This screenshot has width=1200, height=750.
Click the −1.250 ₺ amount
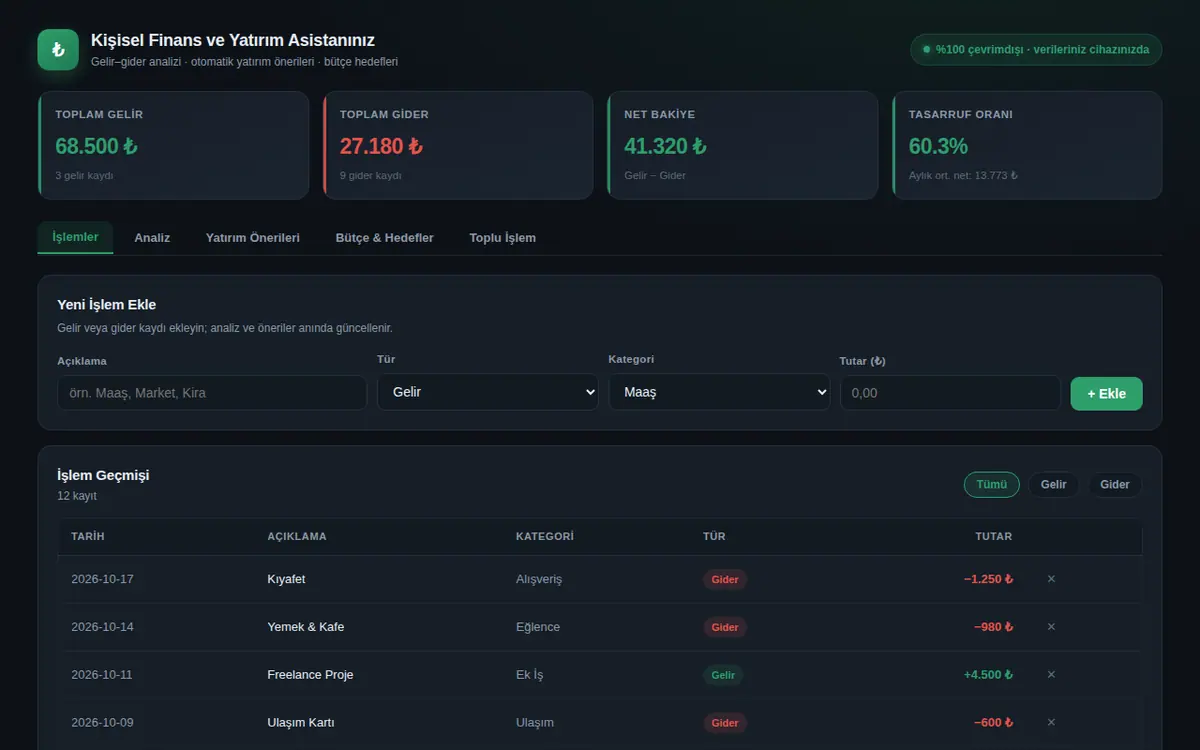988,579
